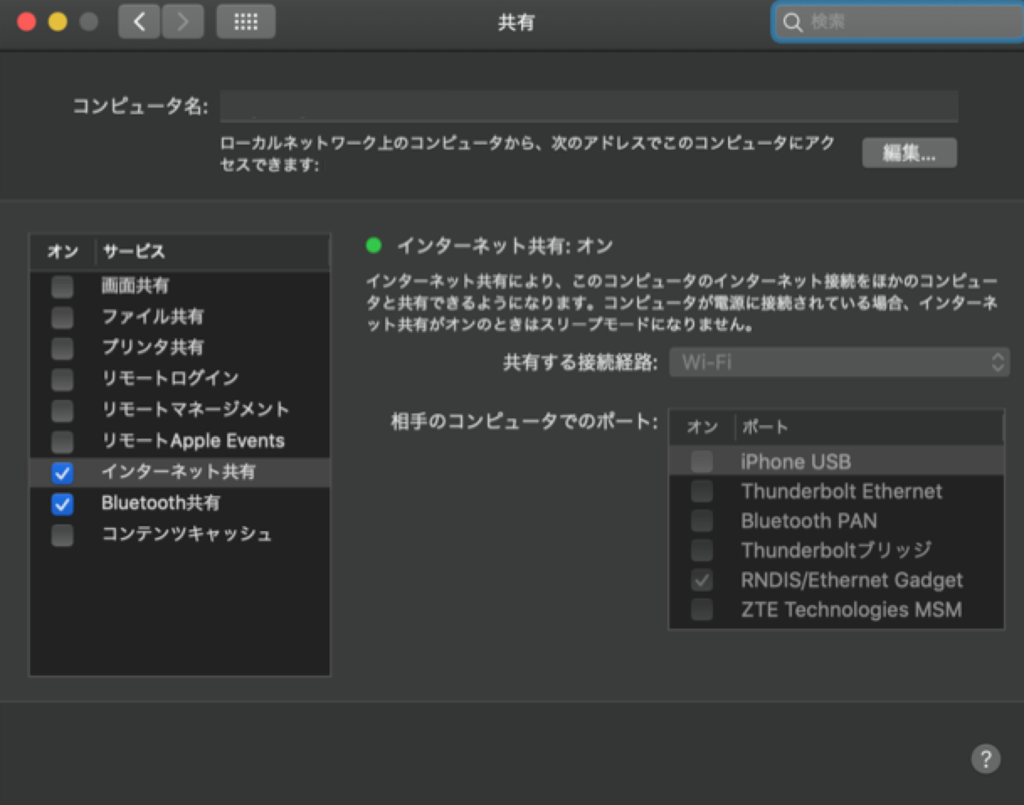Image resolution: width=1024 pixels, height=805 pixels.
Task: Check the iPhone USB port checkbox
Action: pos(701,461)
